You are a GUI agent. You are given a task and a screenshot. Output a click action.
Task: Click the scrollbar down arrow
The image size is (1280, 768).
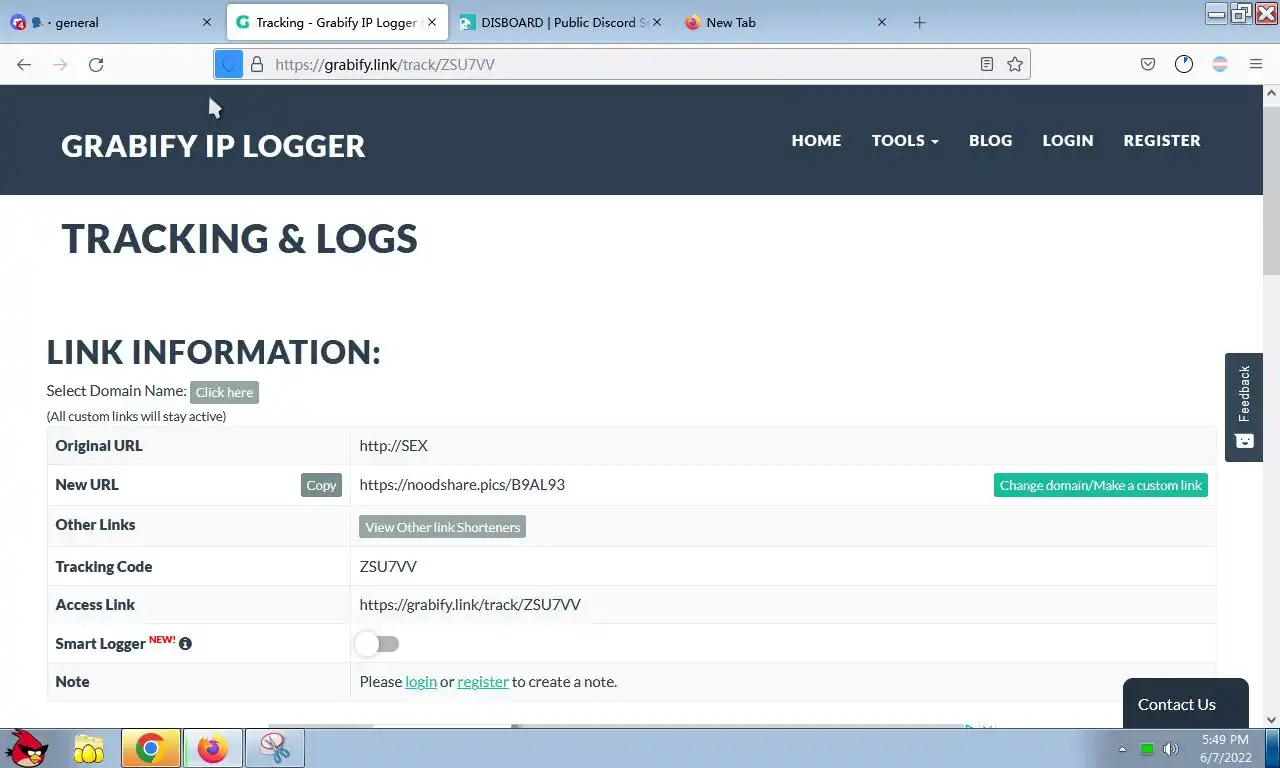coord(1271,718)
